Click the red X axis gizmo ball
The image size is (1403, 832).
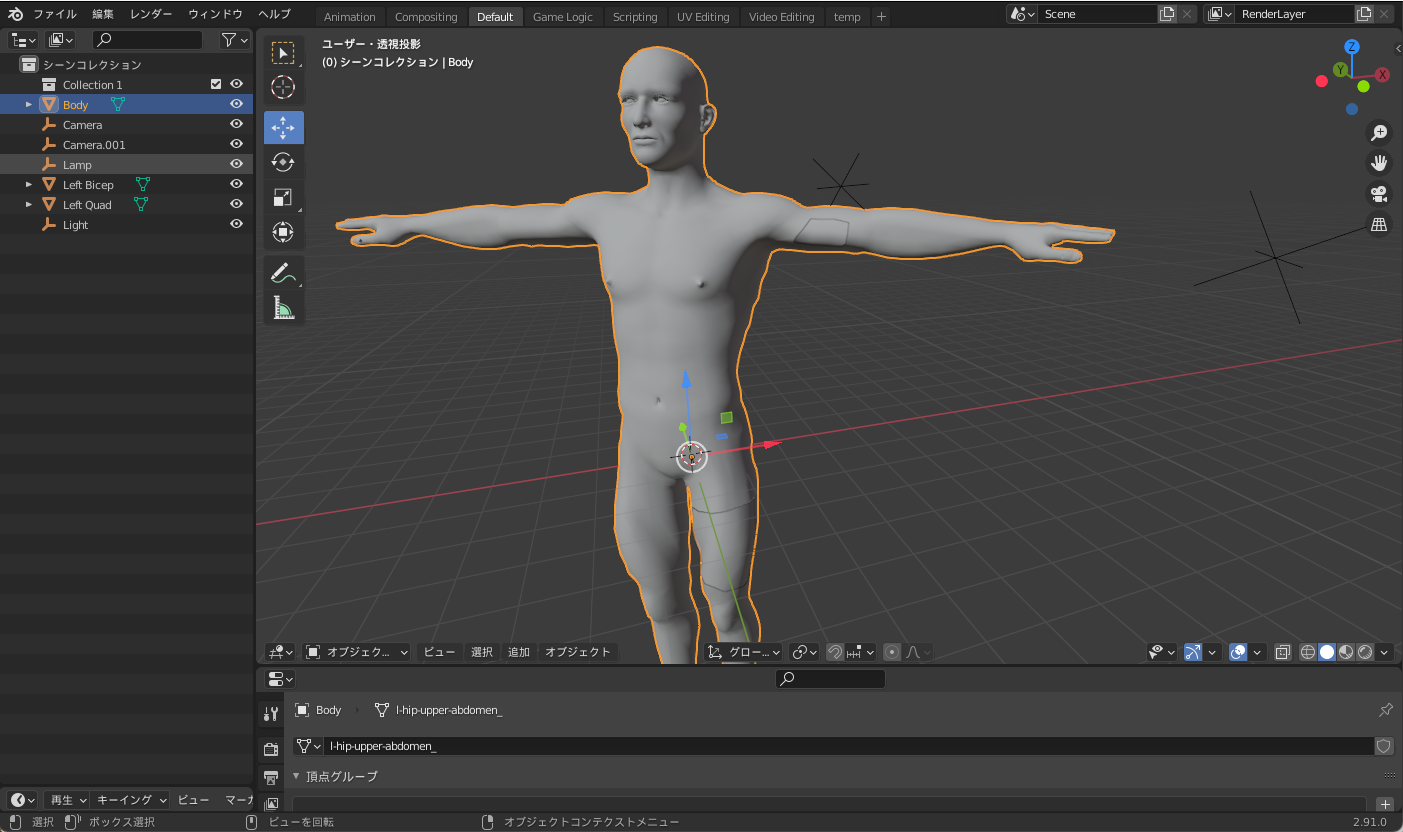[1382, 75]
